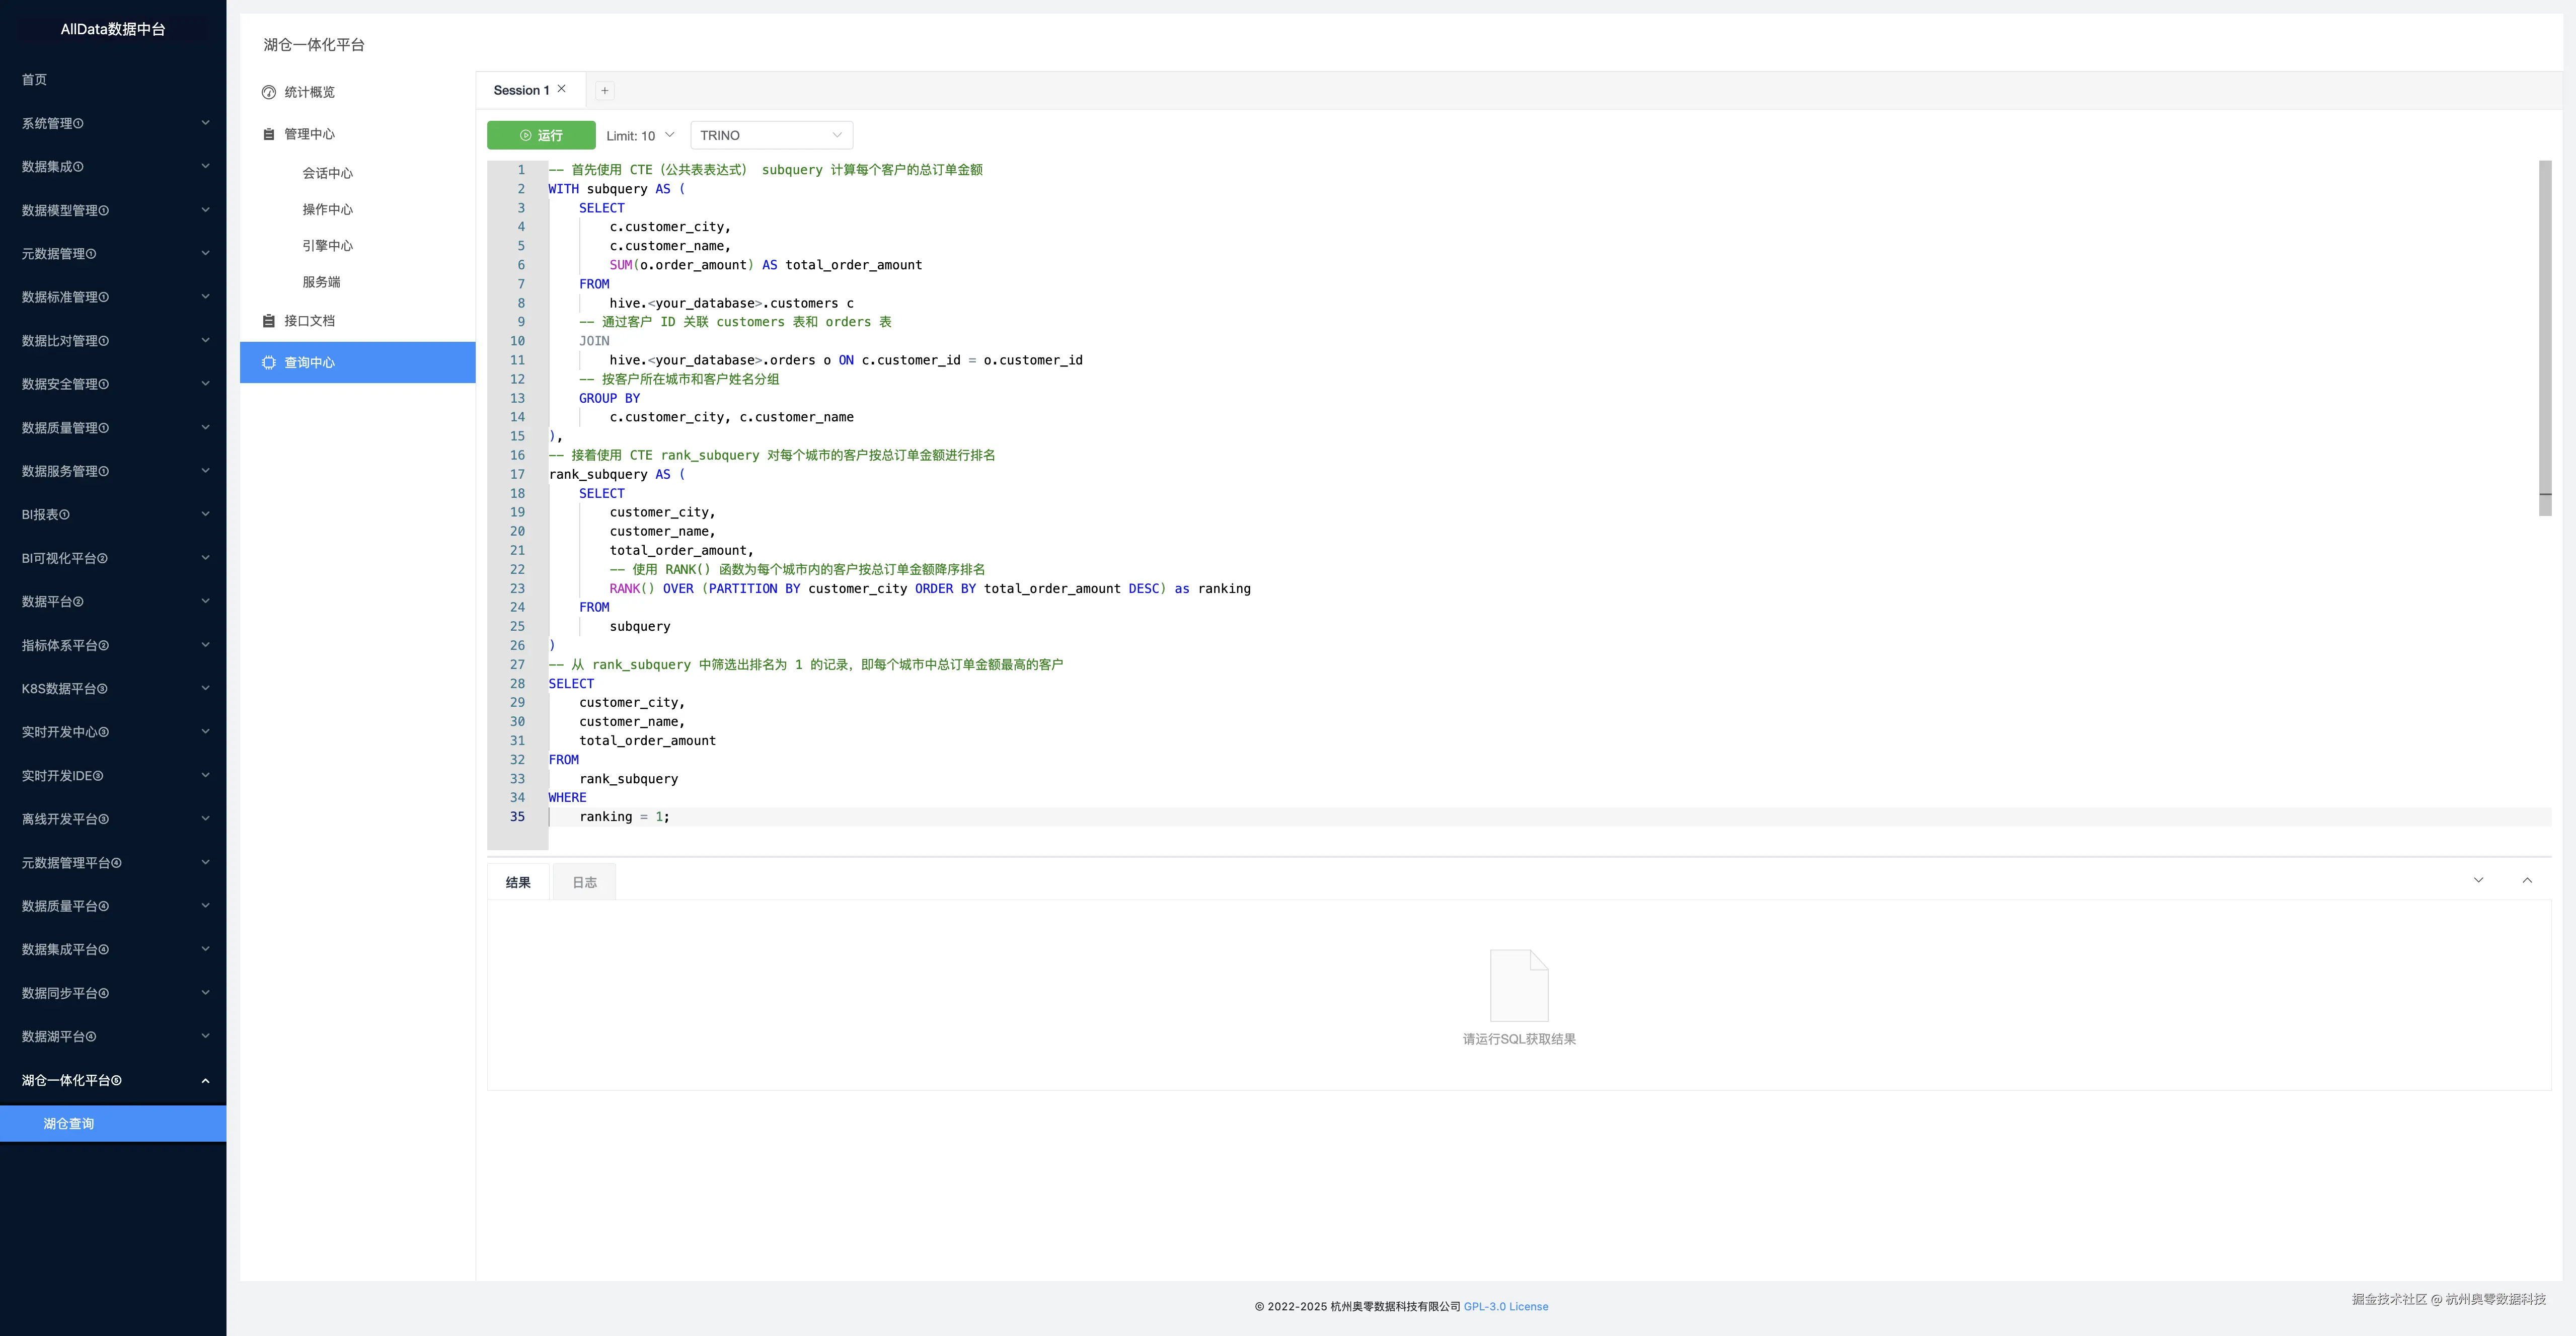
Task: Go to 首页 in sidebar
Action: 113,80
